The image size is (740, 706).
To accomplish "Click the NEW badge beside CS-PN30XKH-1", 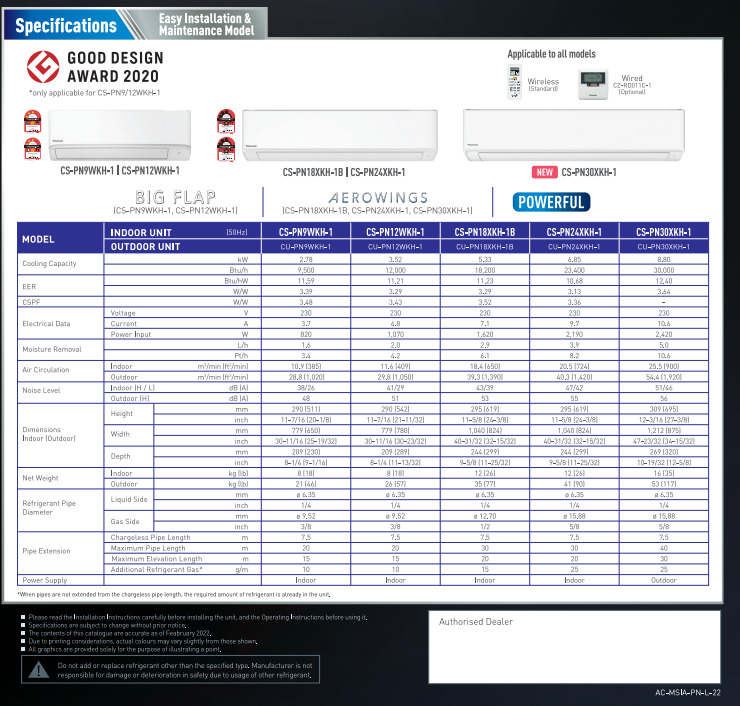I will (544, 172).
